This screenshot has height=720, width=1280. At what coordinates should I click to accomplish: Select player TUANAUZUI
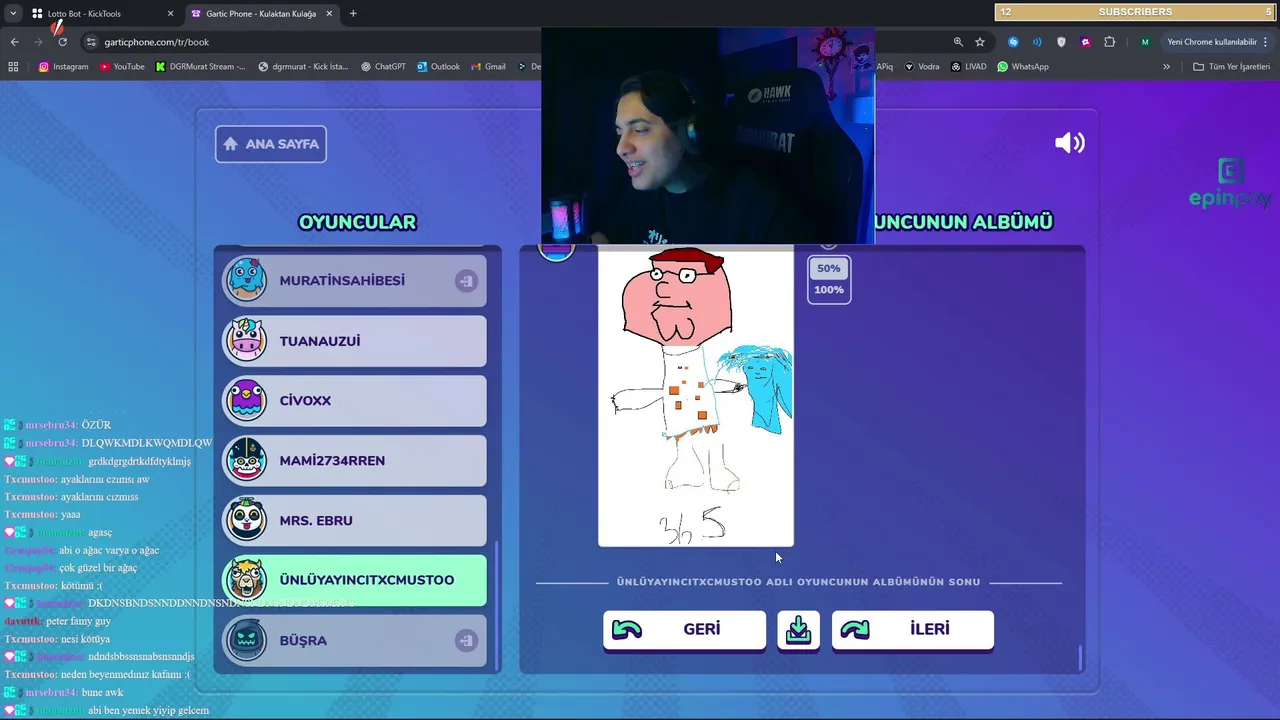pos(354,341)
